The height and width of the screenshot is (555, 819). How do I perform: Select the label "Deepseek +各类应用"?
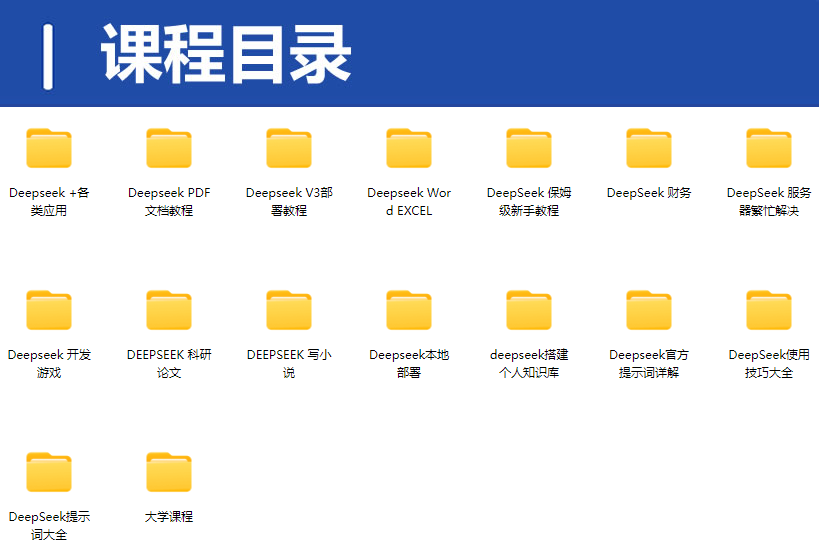click(49, 202)
